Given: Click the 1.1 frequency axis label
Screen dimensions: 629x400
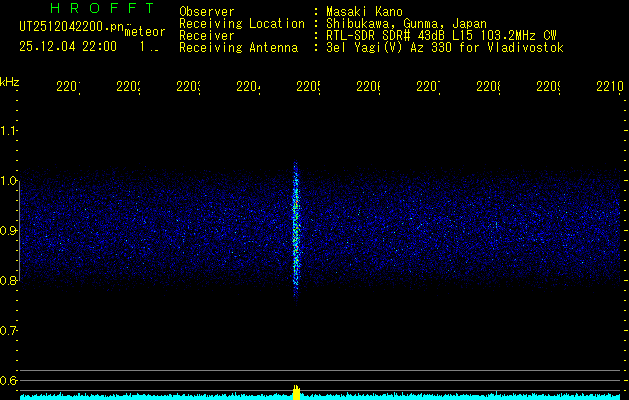Looking at the screenshot, I should pyautogui.click(x=9, y=131).
